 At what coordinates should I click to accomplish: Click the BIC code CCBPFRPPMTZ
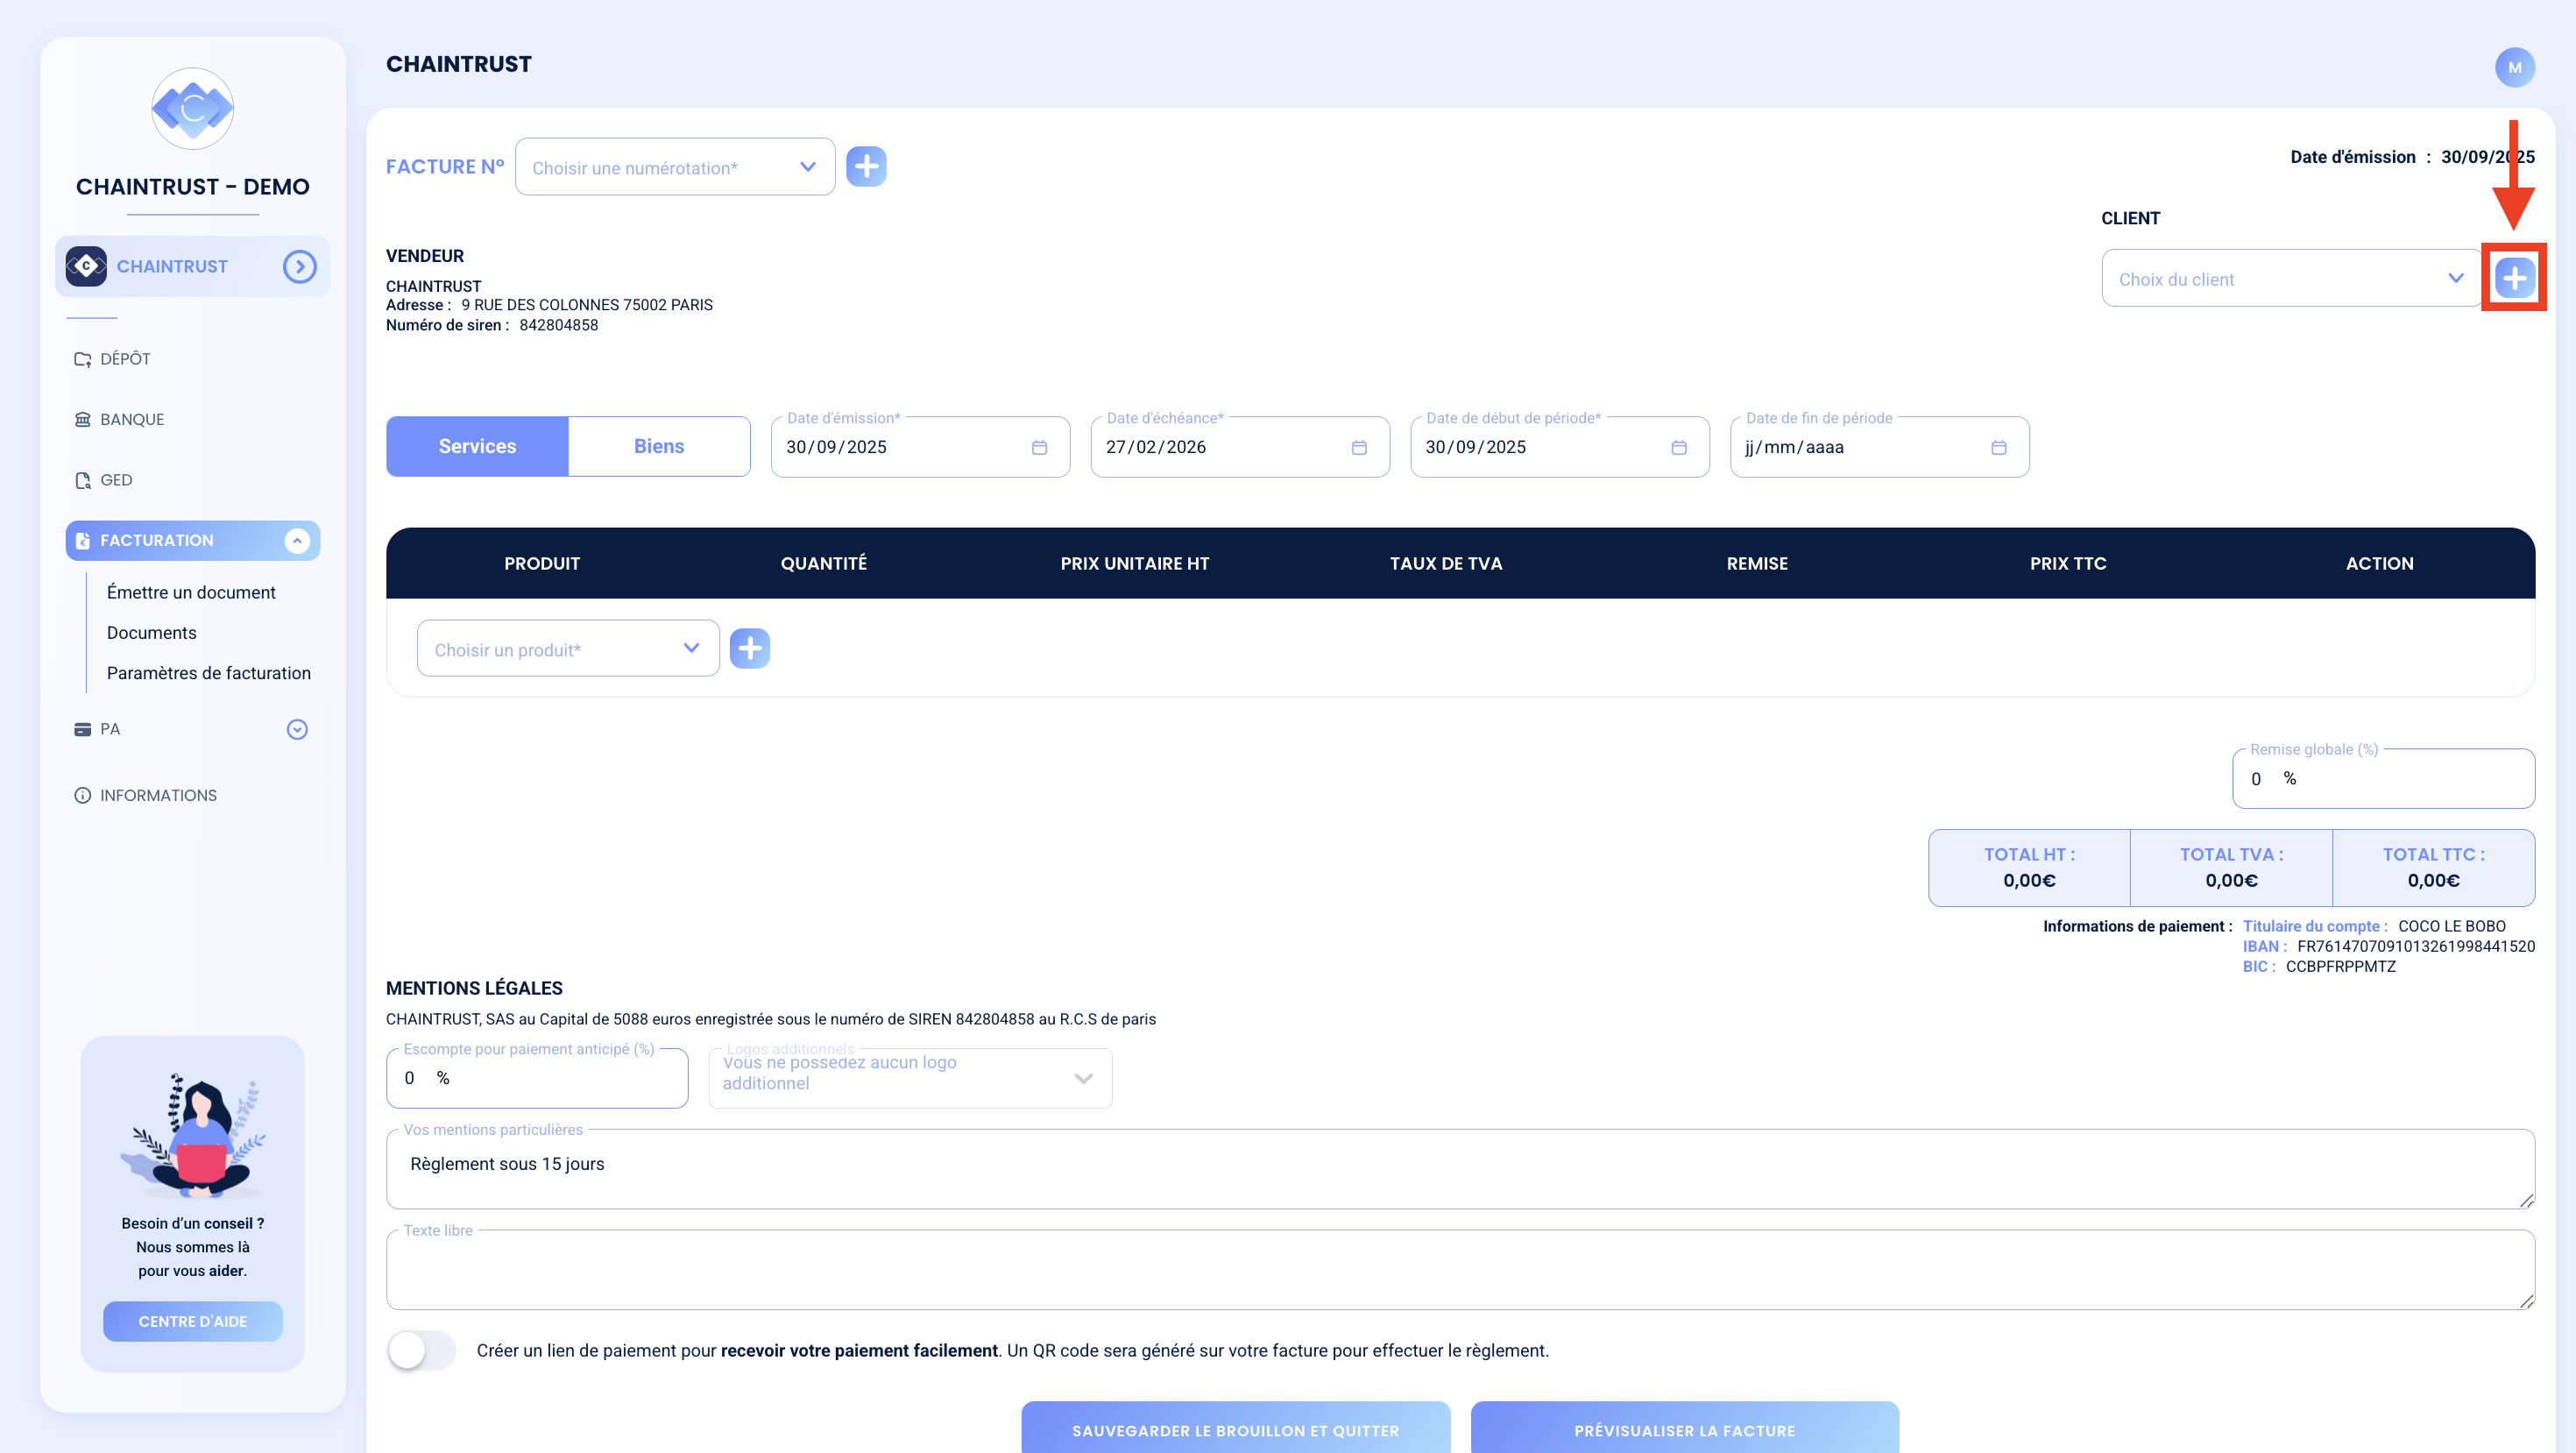[2340, 966]
